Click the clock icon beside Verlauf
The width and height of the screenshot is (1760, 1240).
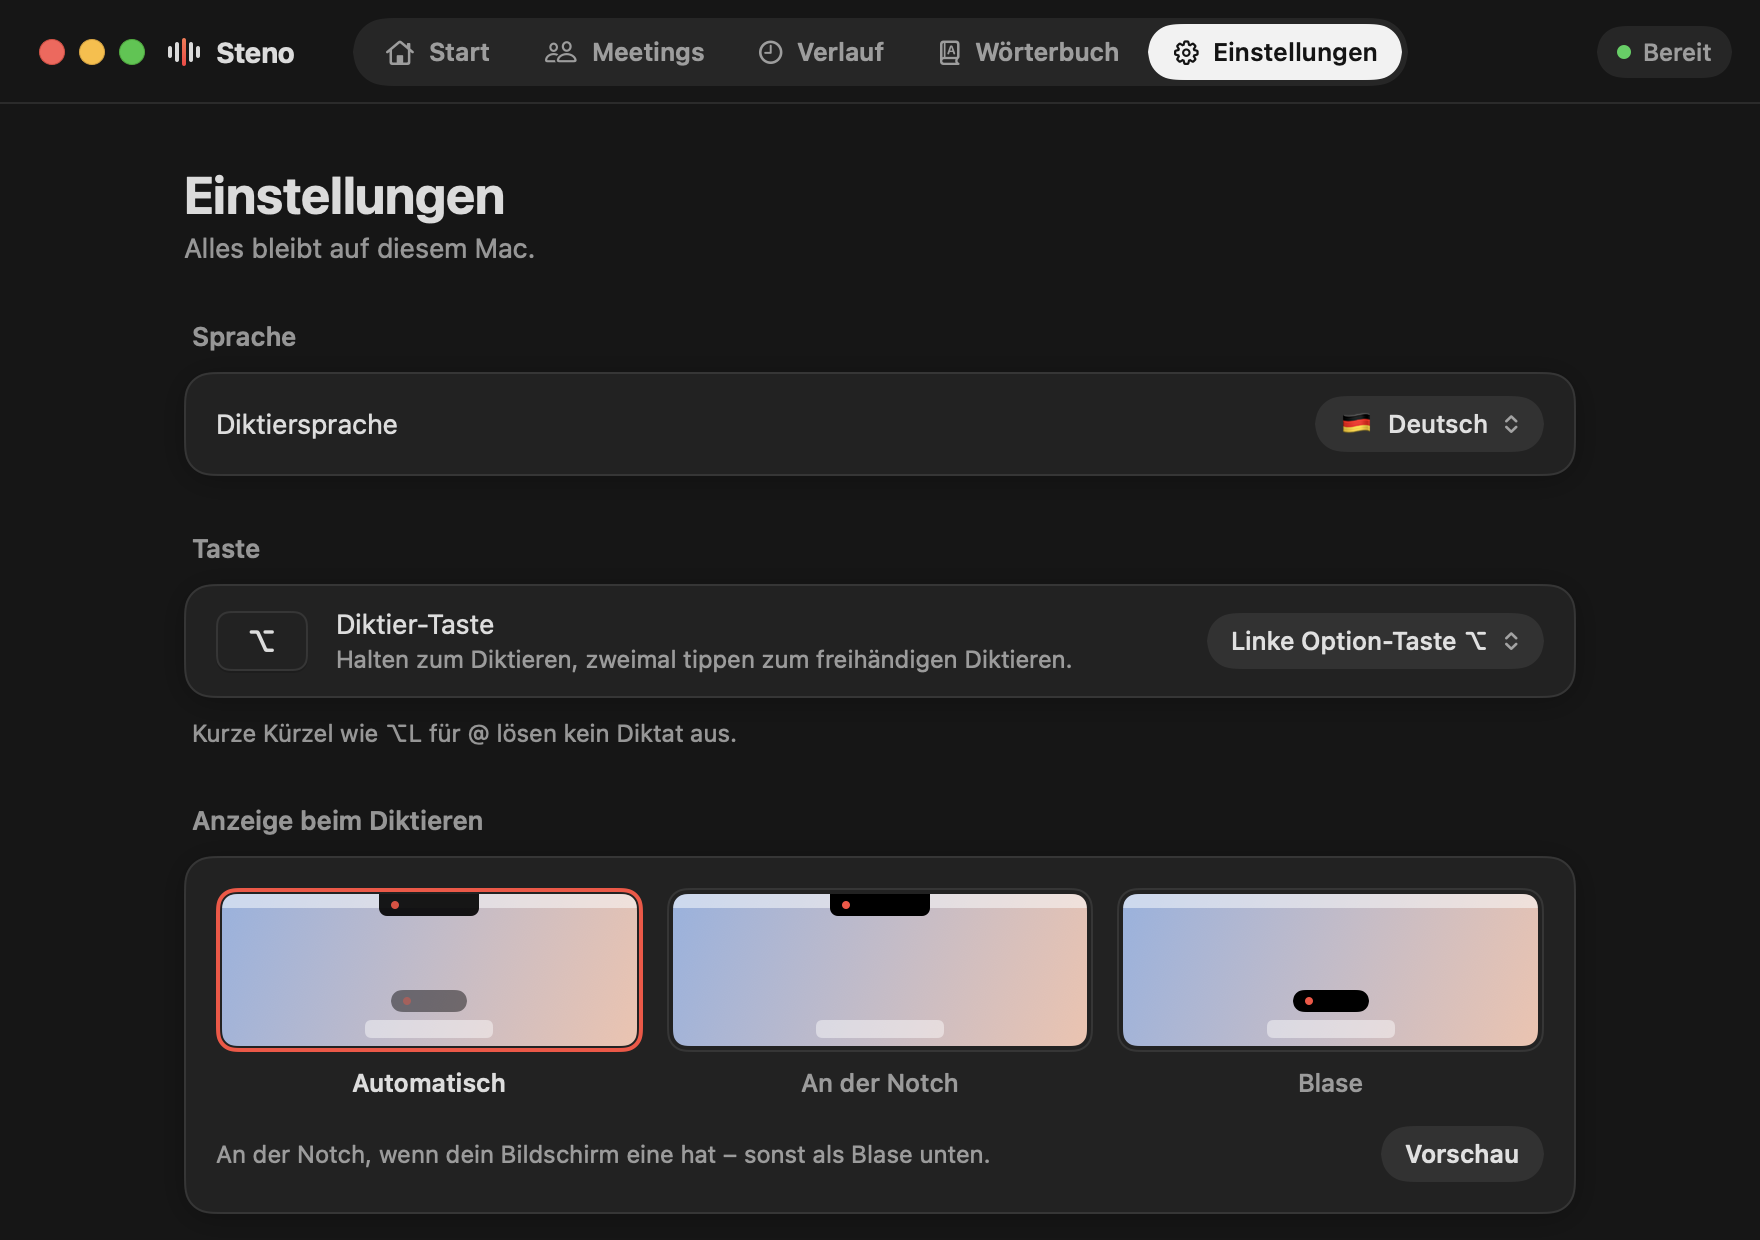(770, 52)
